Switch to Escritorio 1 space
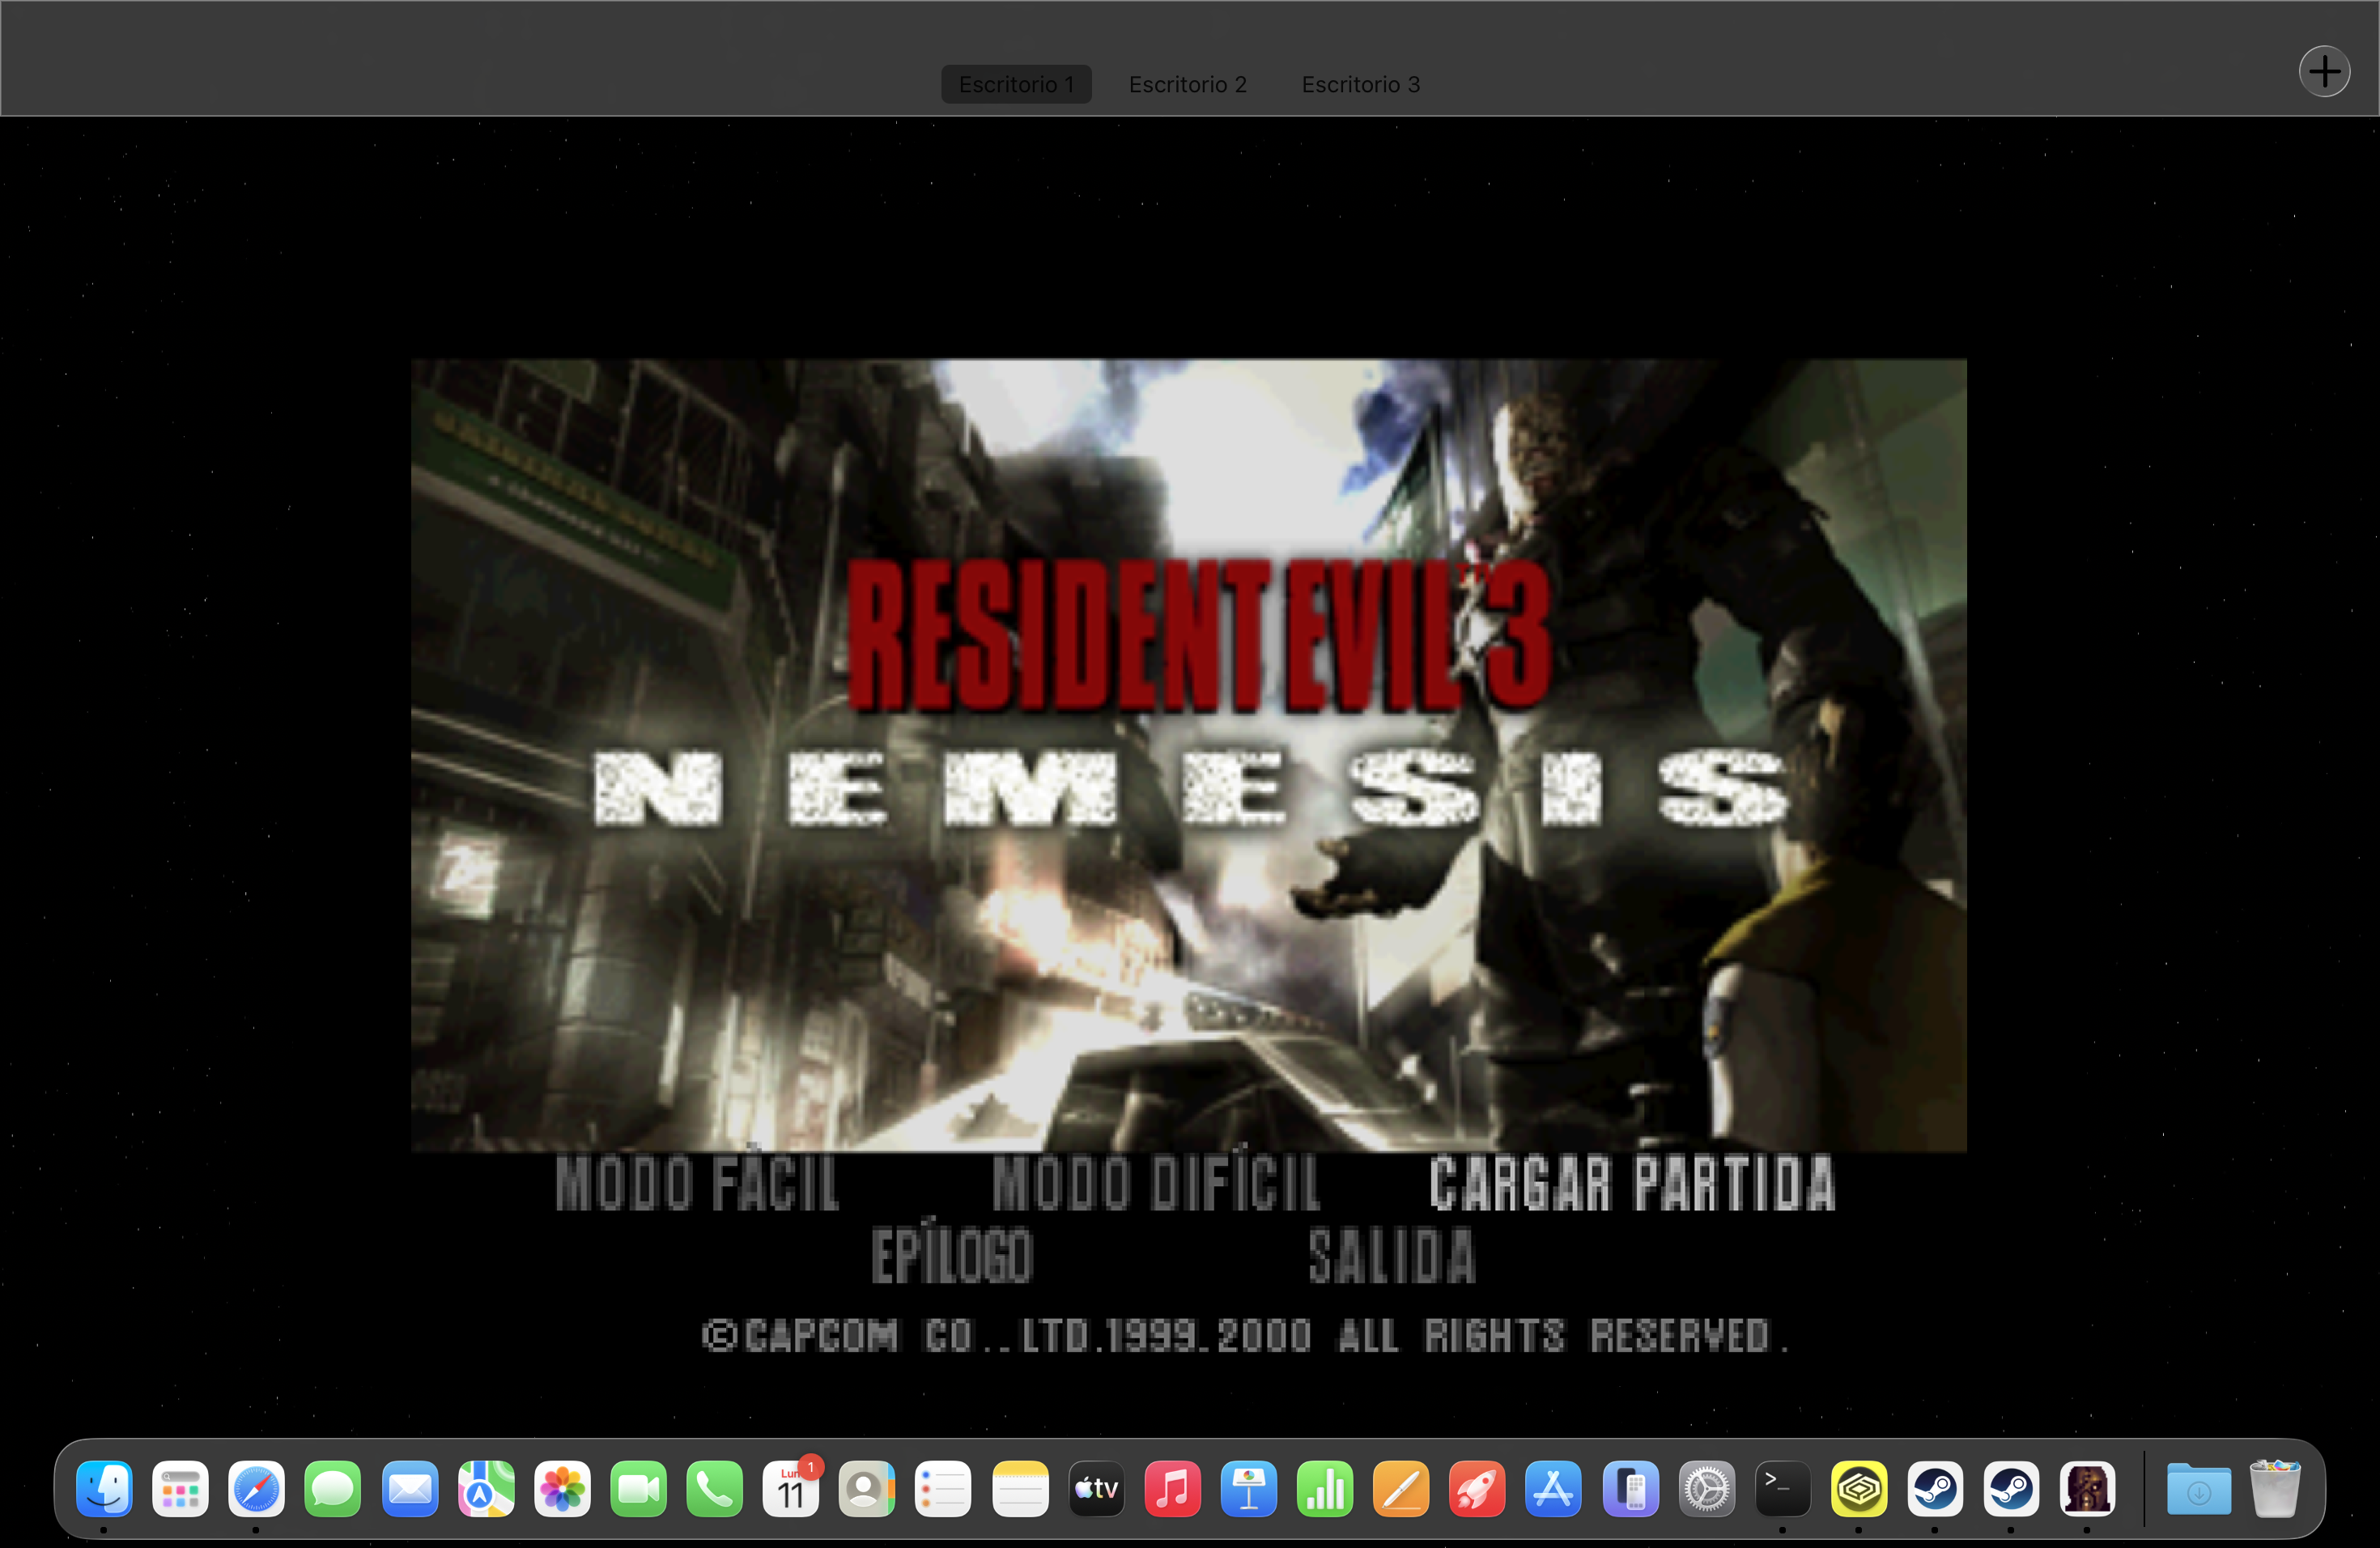 click(1016, 84)
